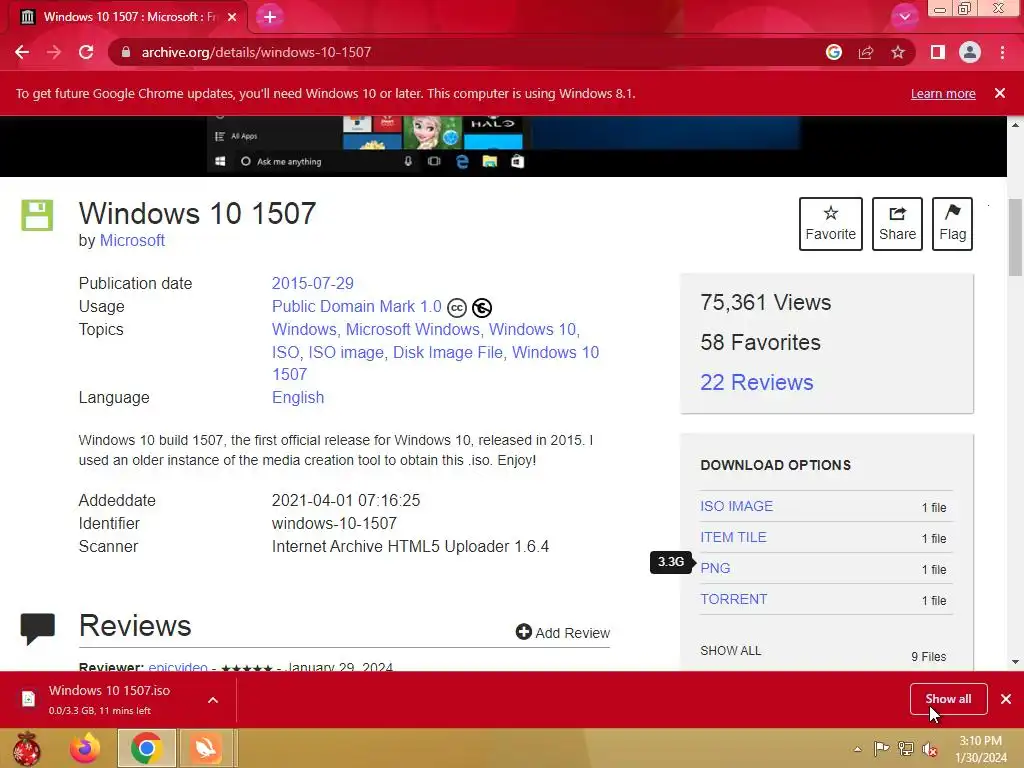Close the downloads bar
The image size is (1024, 768).
click(1006, 699)
